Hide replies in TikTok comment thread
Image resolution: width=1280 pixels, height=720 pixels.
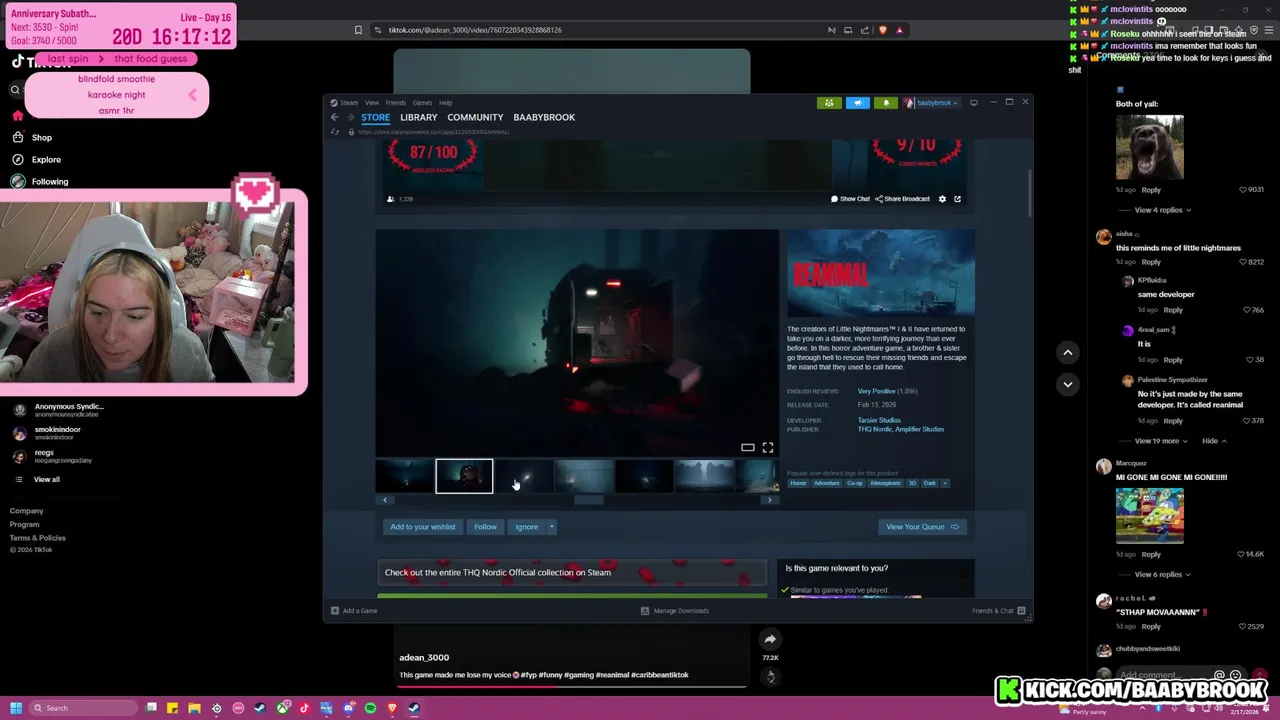point(1214,441)
